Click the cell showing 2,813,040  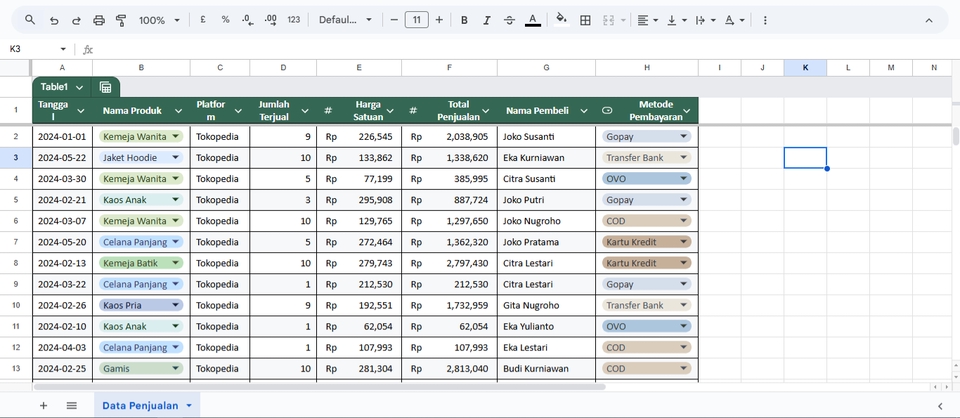coord(449,368)
